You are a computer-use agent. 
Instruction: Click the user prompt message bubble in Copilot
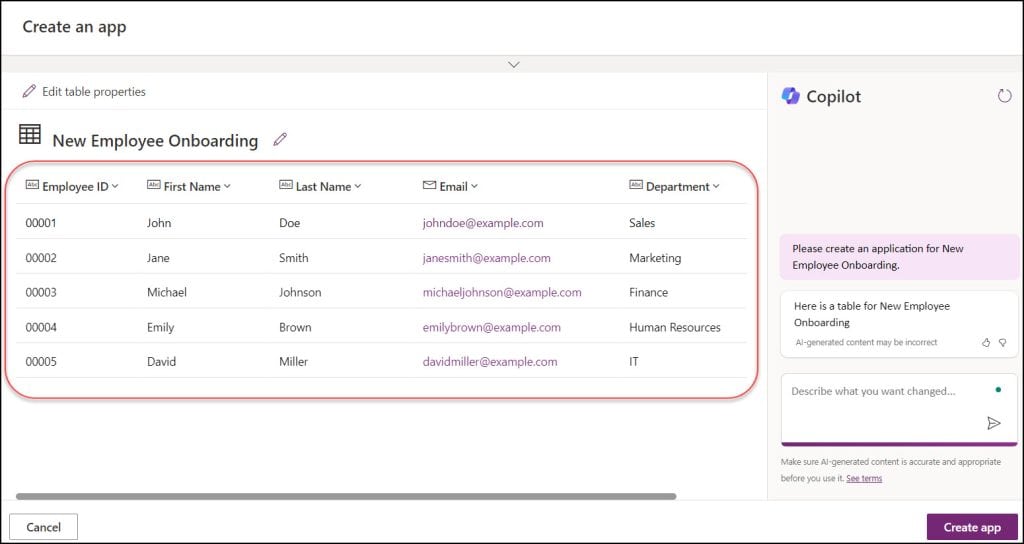tap(899, 257)
